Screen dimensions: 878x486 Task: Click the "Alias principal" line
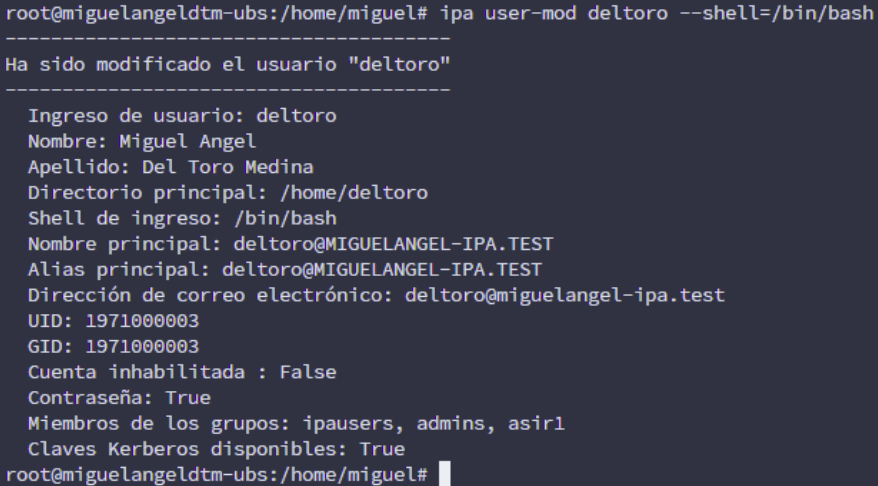point(285,269)
